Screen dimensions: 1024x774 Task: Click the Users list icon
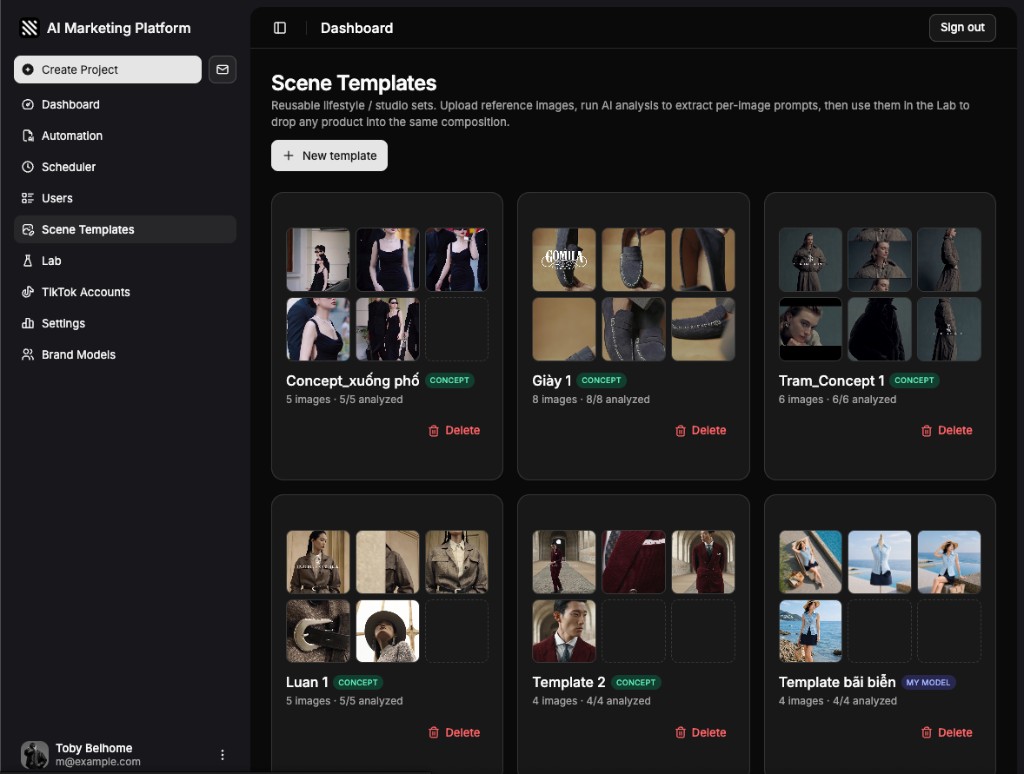27,198
